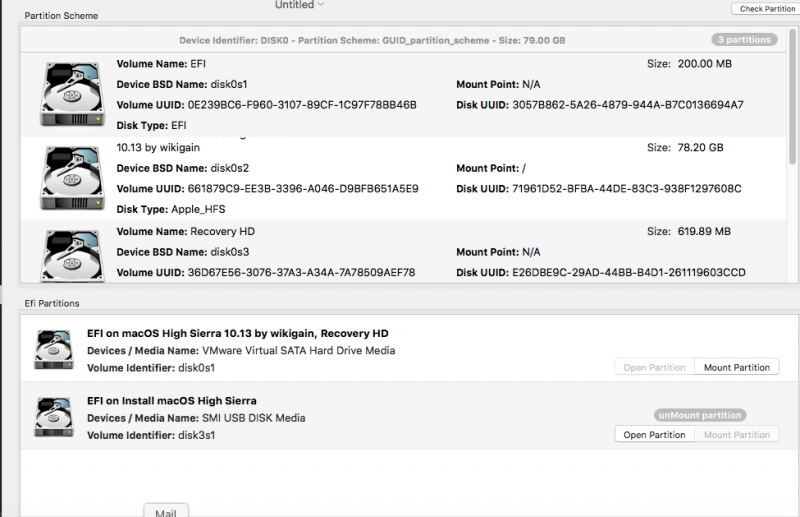Select text 'Volume Name: Recovery HD'

pyautogui.click(x=186, y=231)
